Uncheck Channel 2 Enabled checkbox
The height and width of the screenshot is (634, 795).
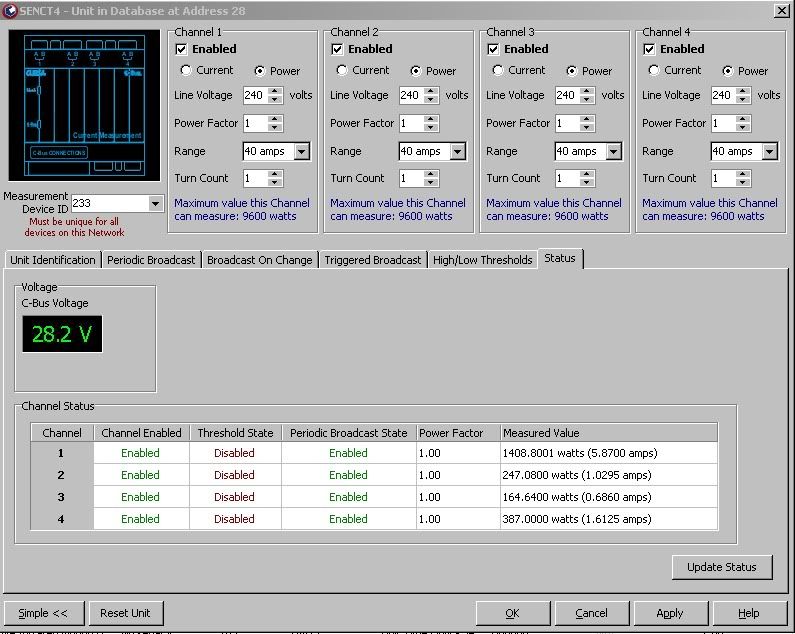pos(337,49)
